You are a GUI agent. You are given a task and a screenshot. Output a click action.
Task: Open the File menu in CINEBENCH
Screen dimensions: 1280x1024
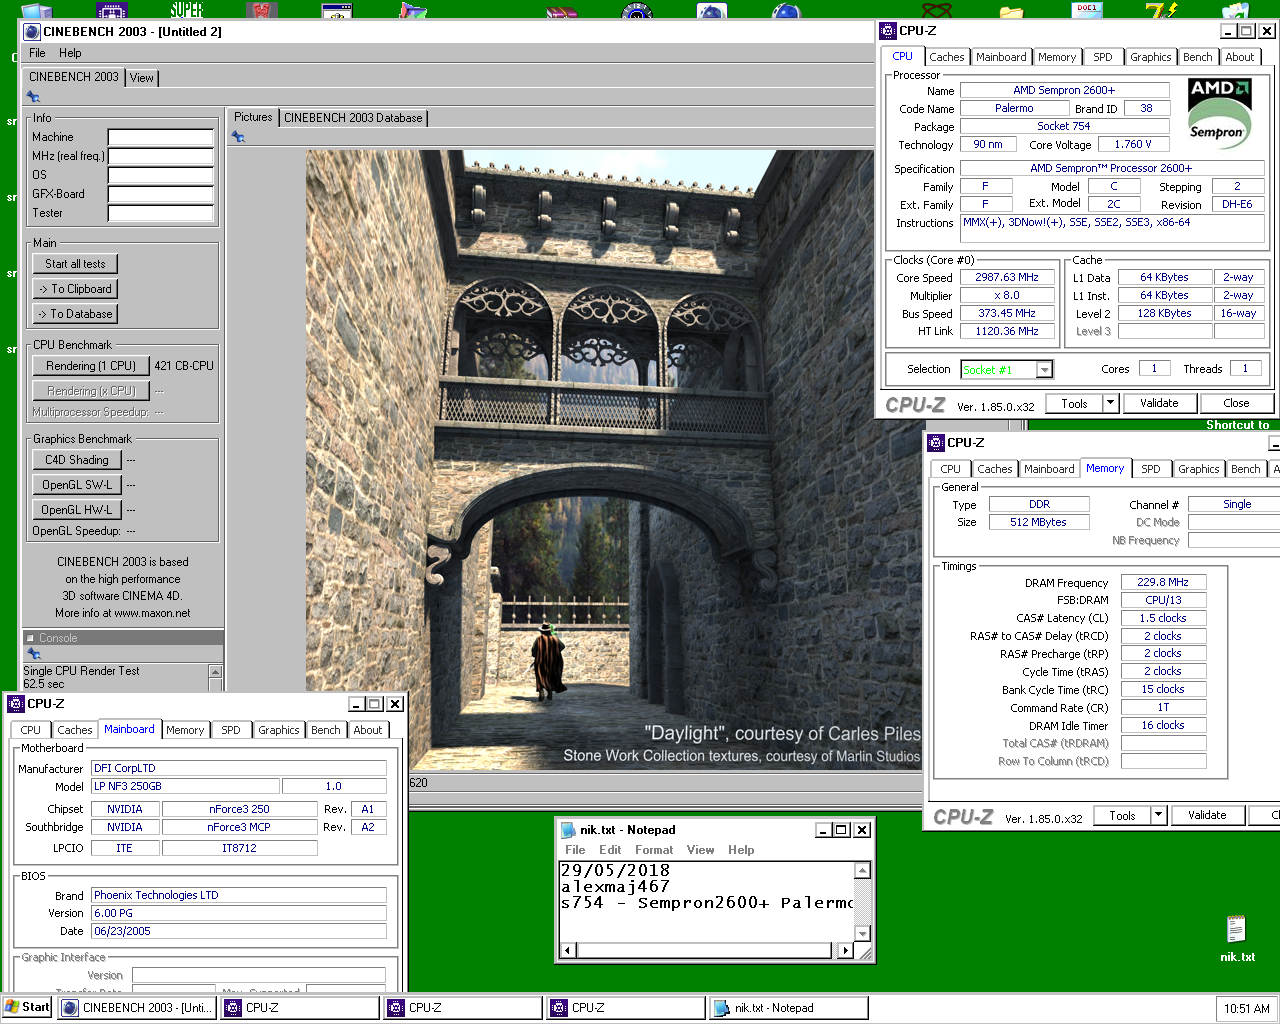click(x=37, y=53)
